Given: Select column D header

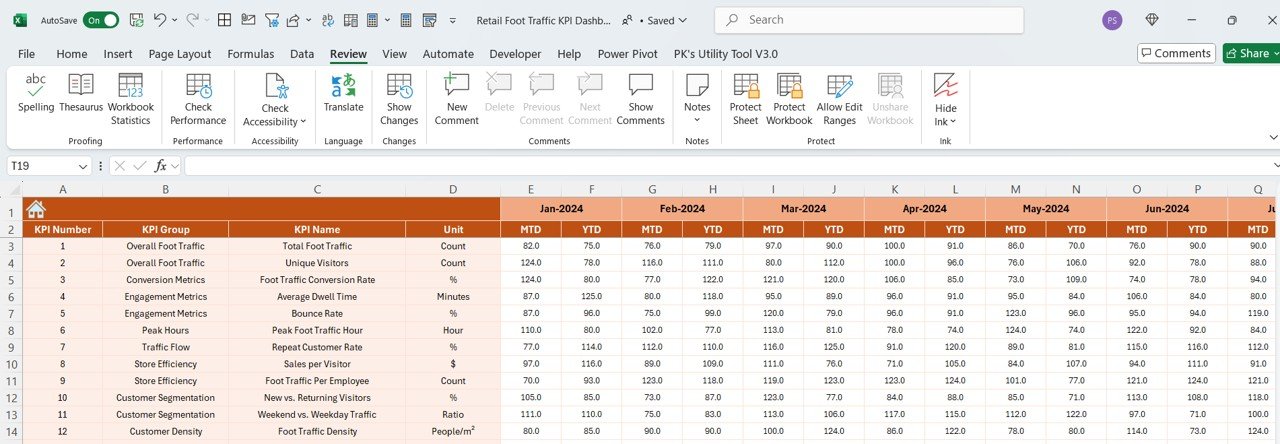Looking at the screenshot, I should 453,190.
